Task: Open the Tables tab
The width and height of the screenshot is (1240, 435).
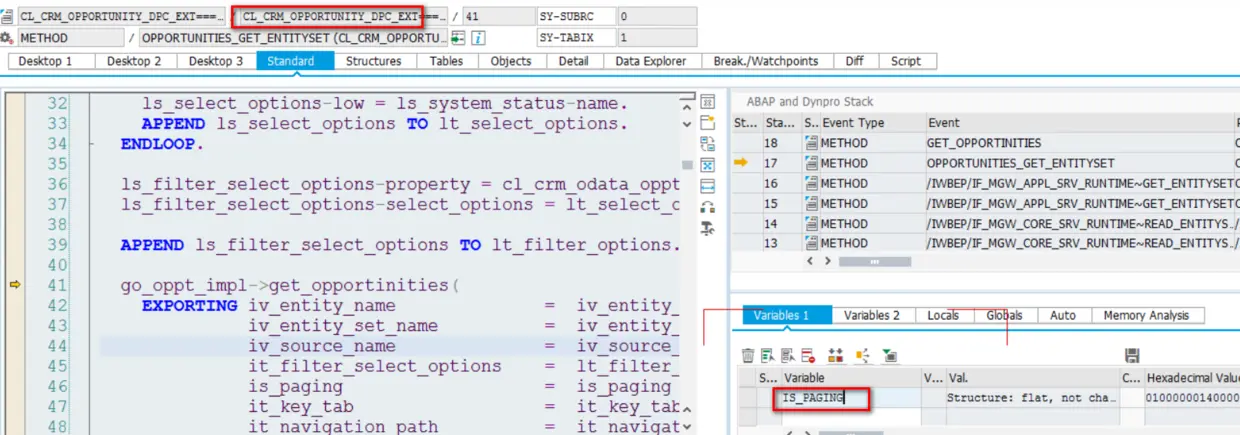Action: pos(446,61)
